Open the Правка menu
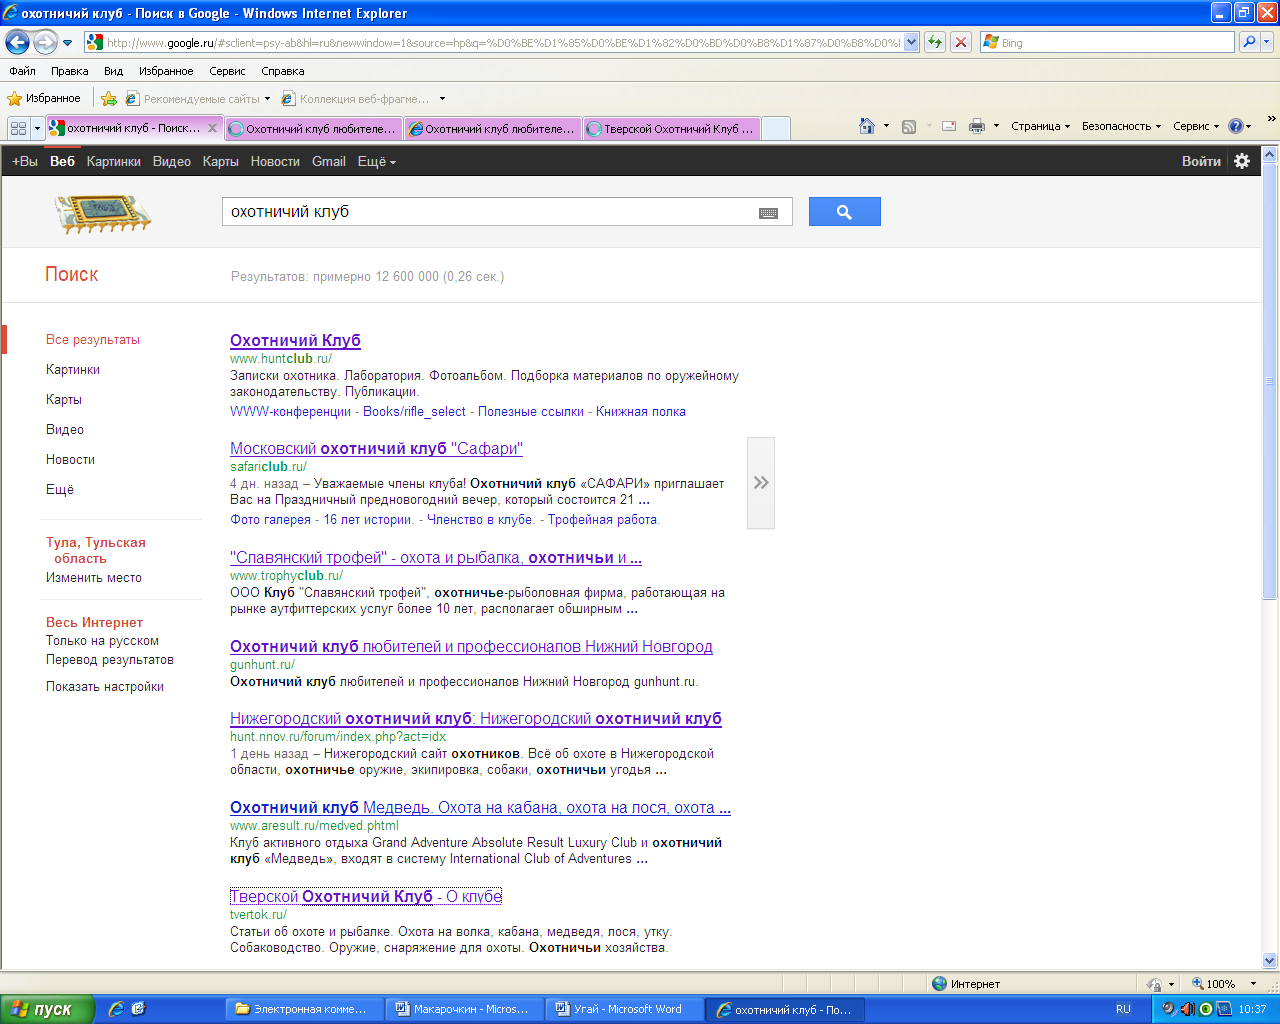Viewport: 1280px width, 1024px height. (70, 71)
